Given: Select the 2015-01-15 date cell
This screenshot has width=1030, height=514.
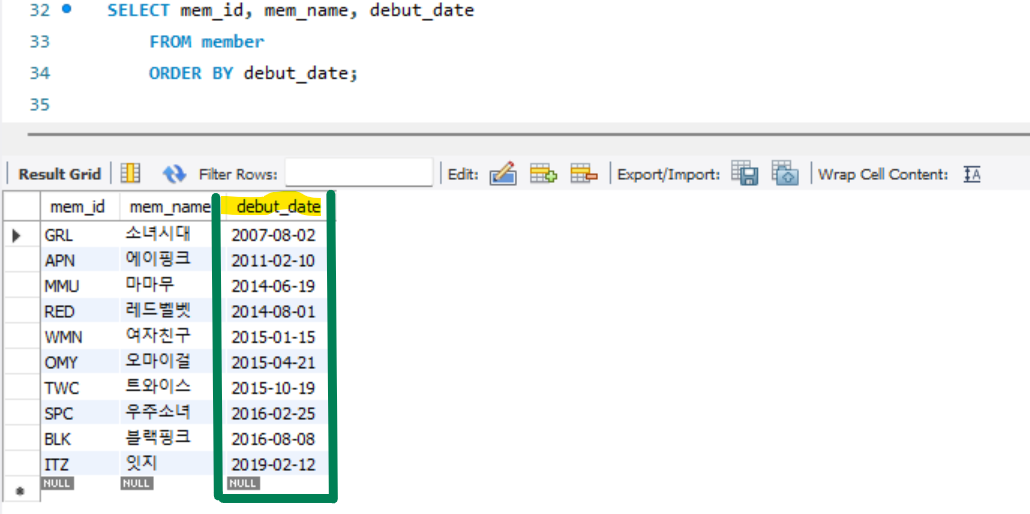Looking at the screenshot, I should [x=274, y=337].
